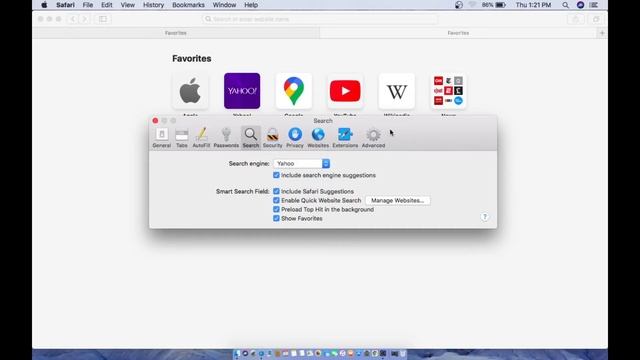Open the Security preferences pane
This screenshot has width=640, height=360.
pos(272,138)
